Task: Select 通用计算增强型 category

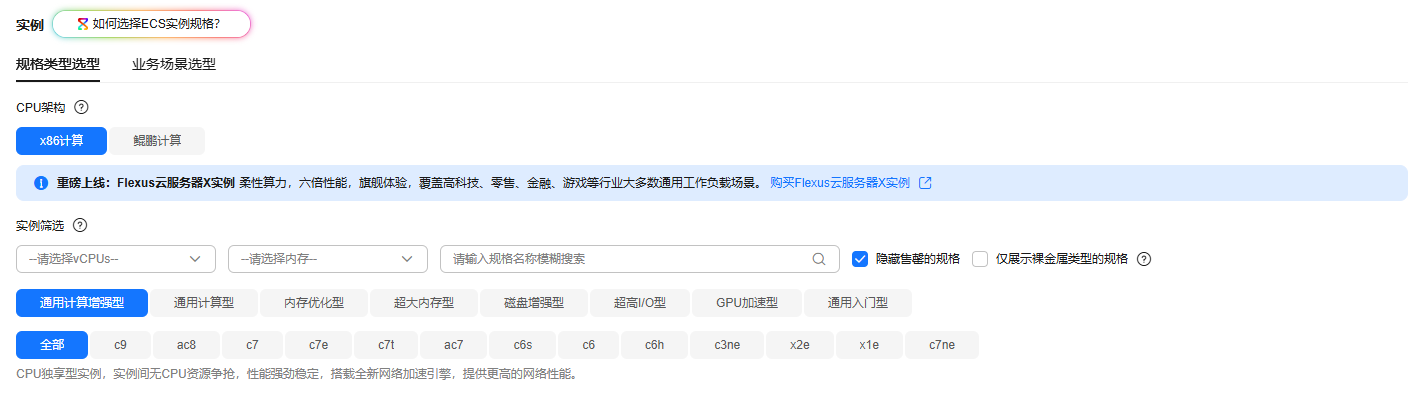Action: pos(82,303)
